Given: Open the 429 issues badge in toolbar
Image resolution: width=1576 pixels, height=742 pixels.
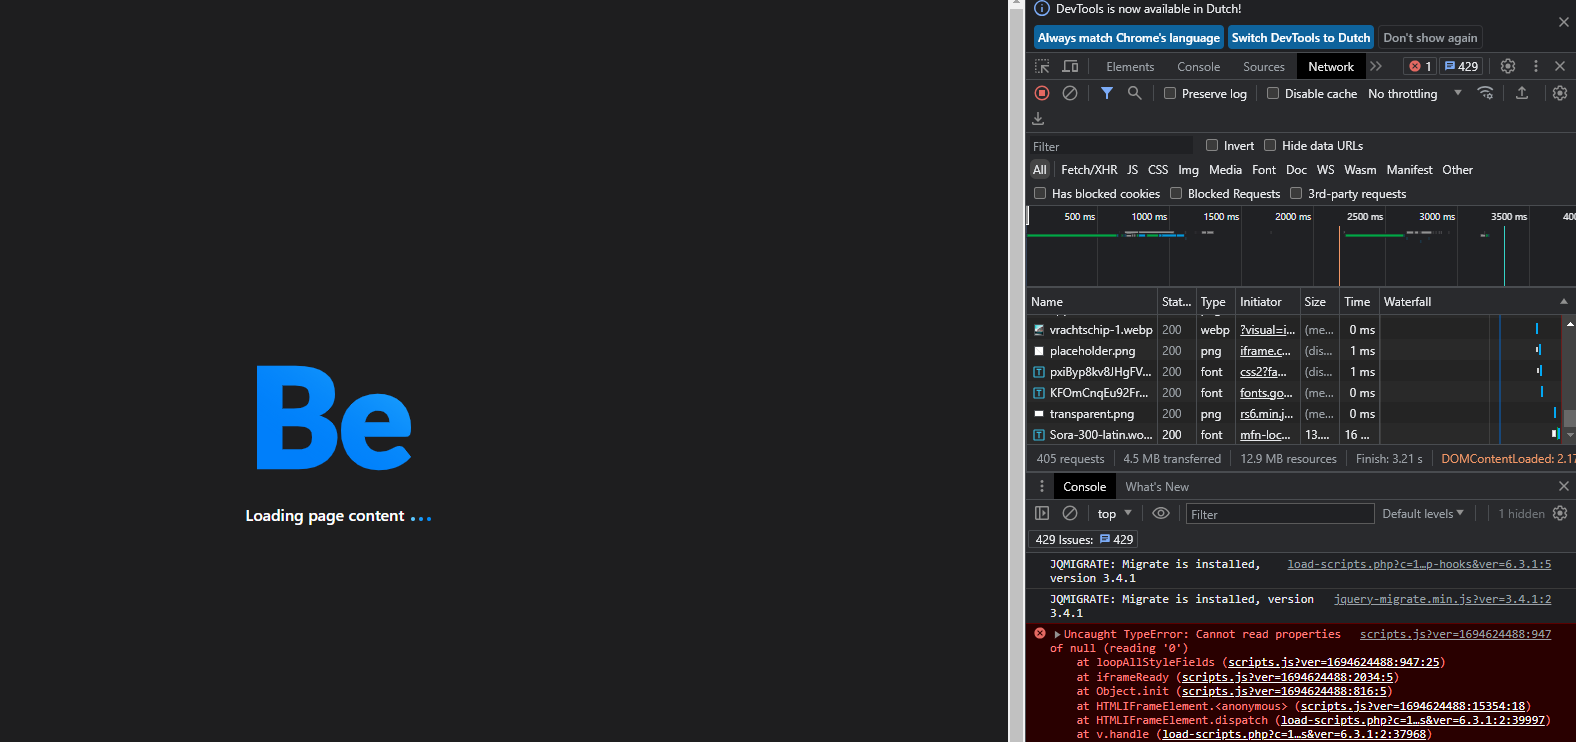Looking at the screenshot, I should point(1461,66).
